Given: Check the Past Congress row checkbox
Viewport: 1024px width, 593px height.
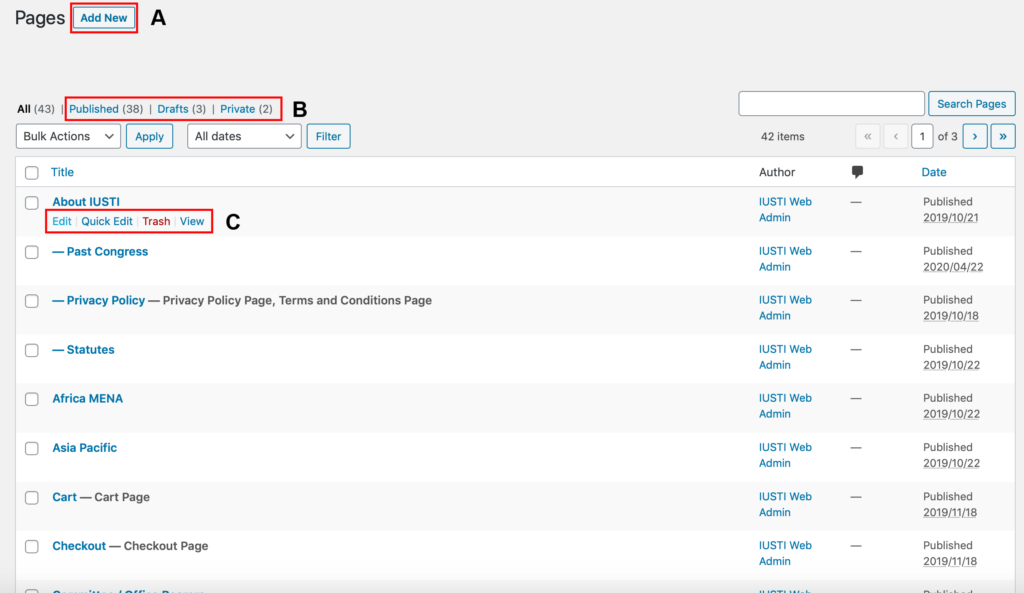Looking at the screenshot, I should [31, 252].
